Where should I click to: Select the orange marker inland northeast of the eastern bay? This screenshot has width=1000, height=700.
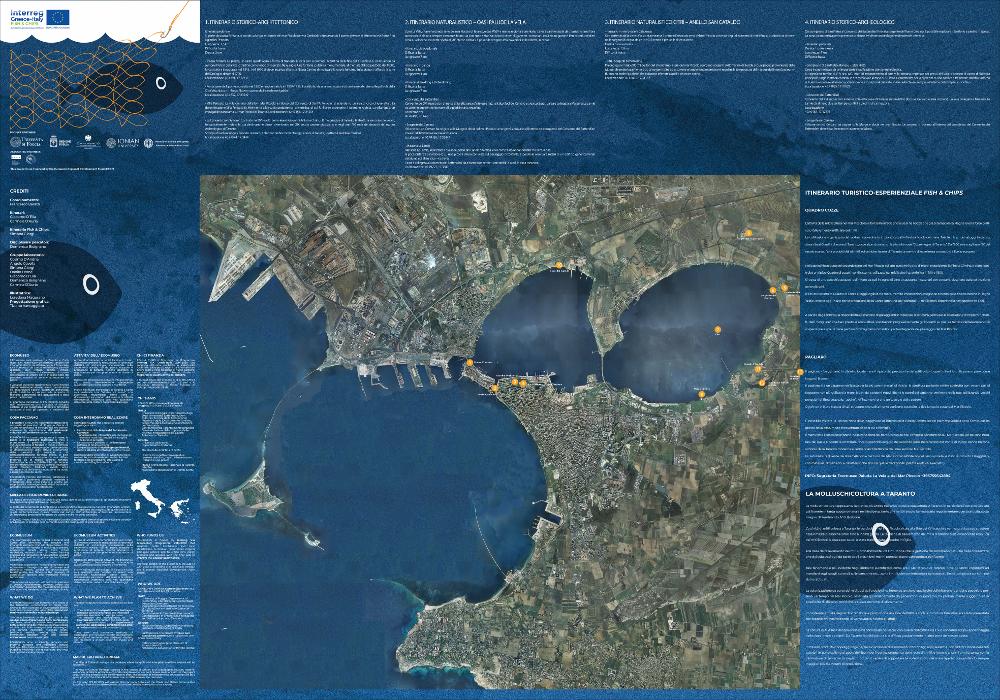click(749, 233)
